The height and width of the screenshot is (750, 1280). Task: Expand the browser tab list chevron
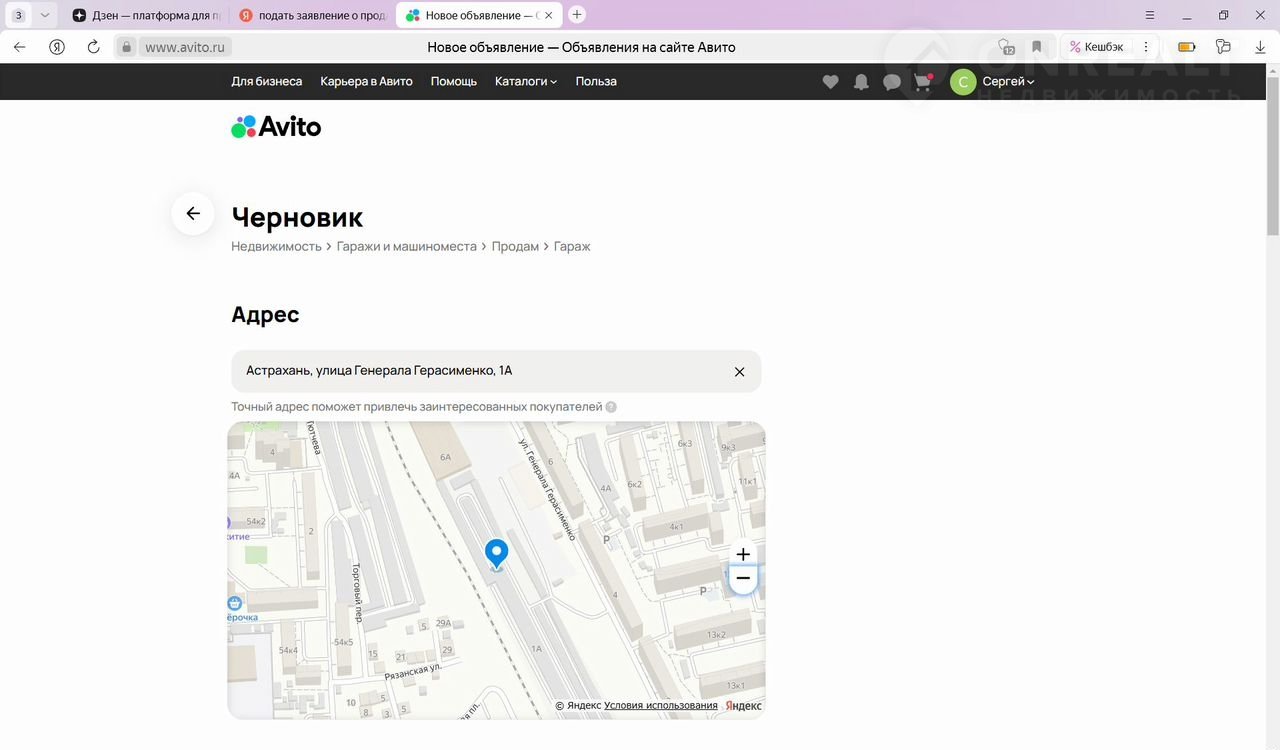tap(44, 15)
